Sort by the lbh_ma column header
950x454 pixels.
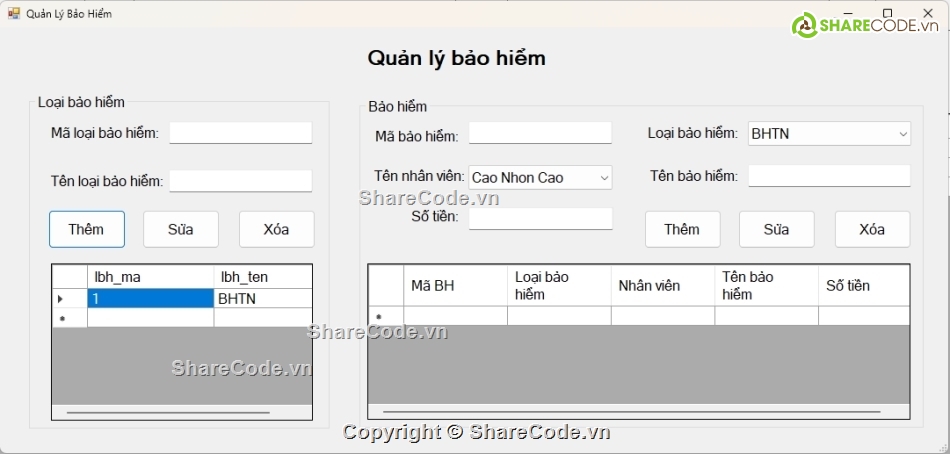150,277
